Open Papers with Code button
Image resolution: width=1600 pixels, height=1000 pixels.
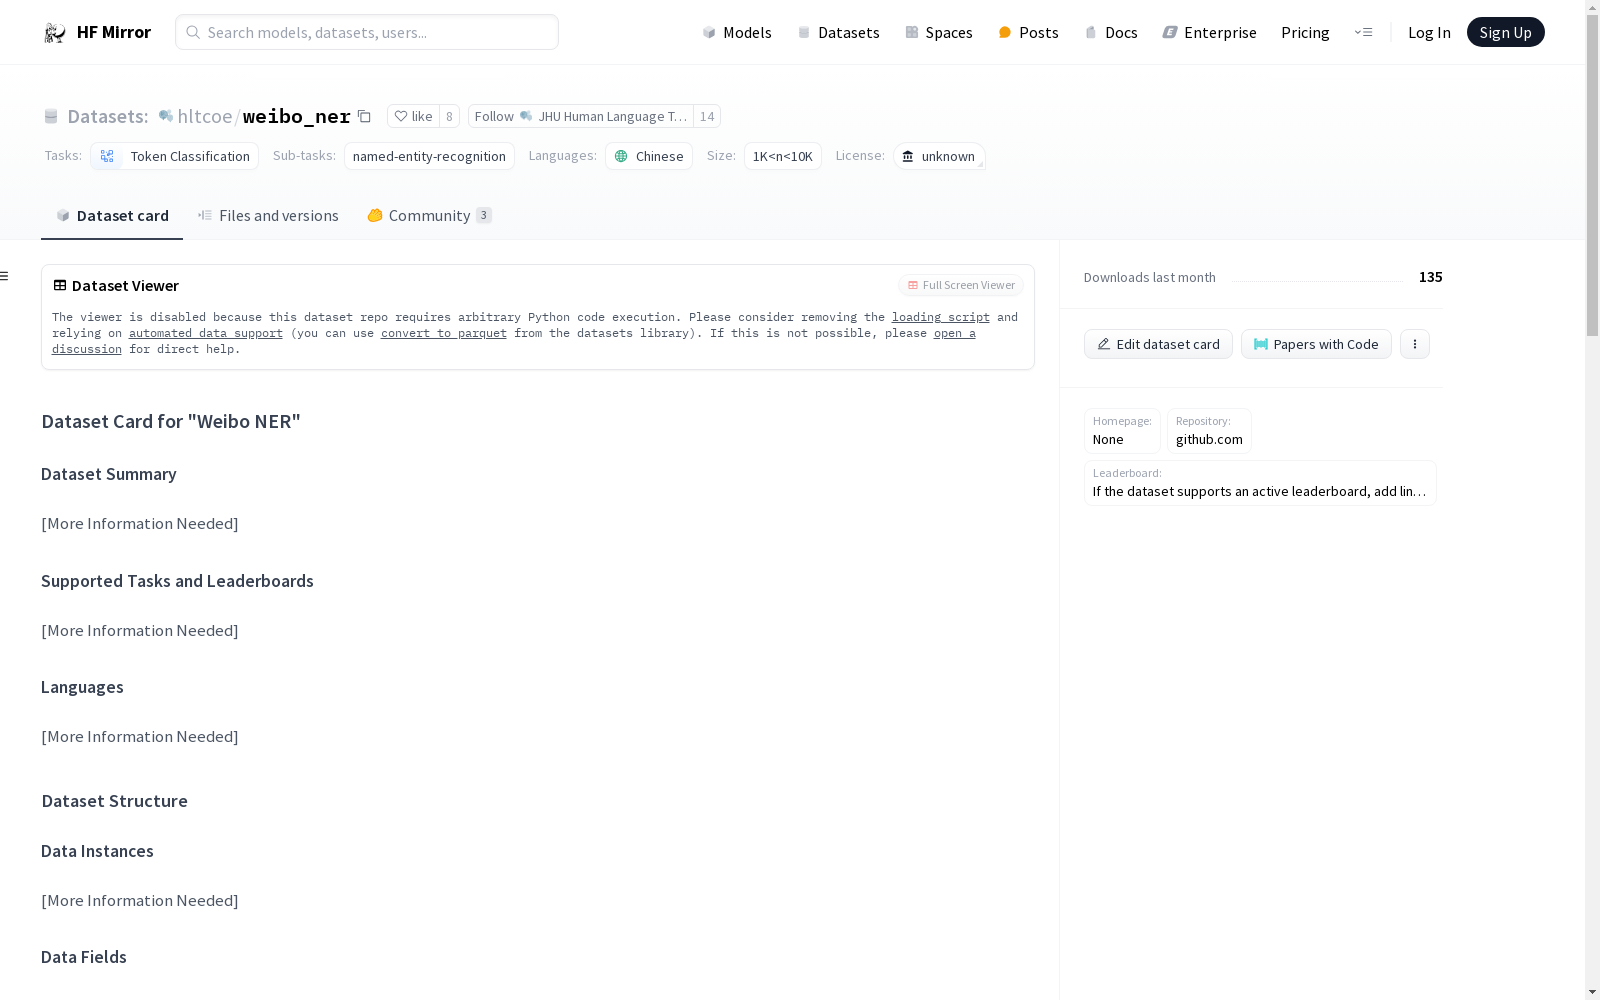pyautogui.click(x=1316, y=344)
